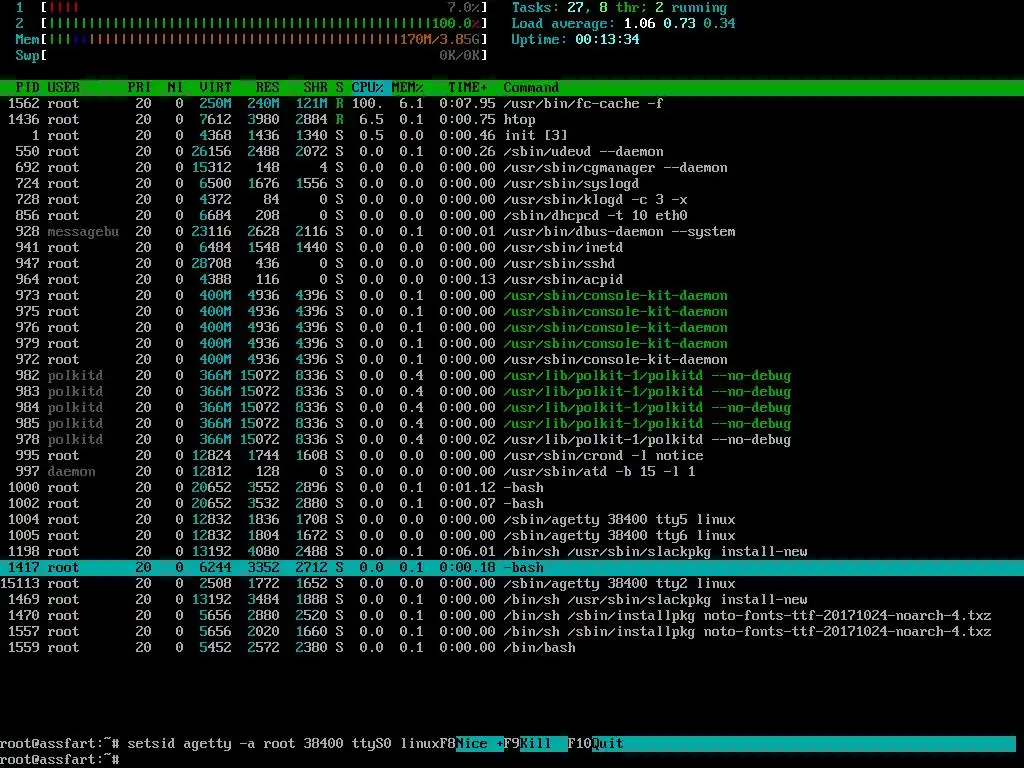Click the PRI column header
This screenshot has height=768, width=1024.
pos(139,88)
